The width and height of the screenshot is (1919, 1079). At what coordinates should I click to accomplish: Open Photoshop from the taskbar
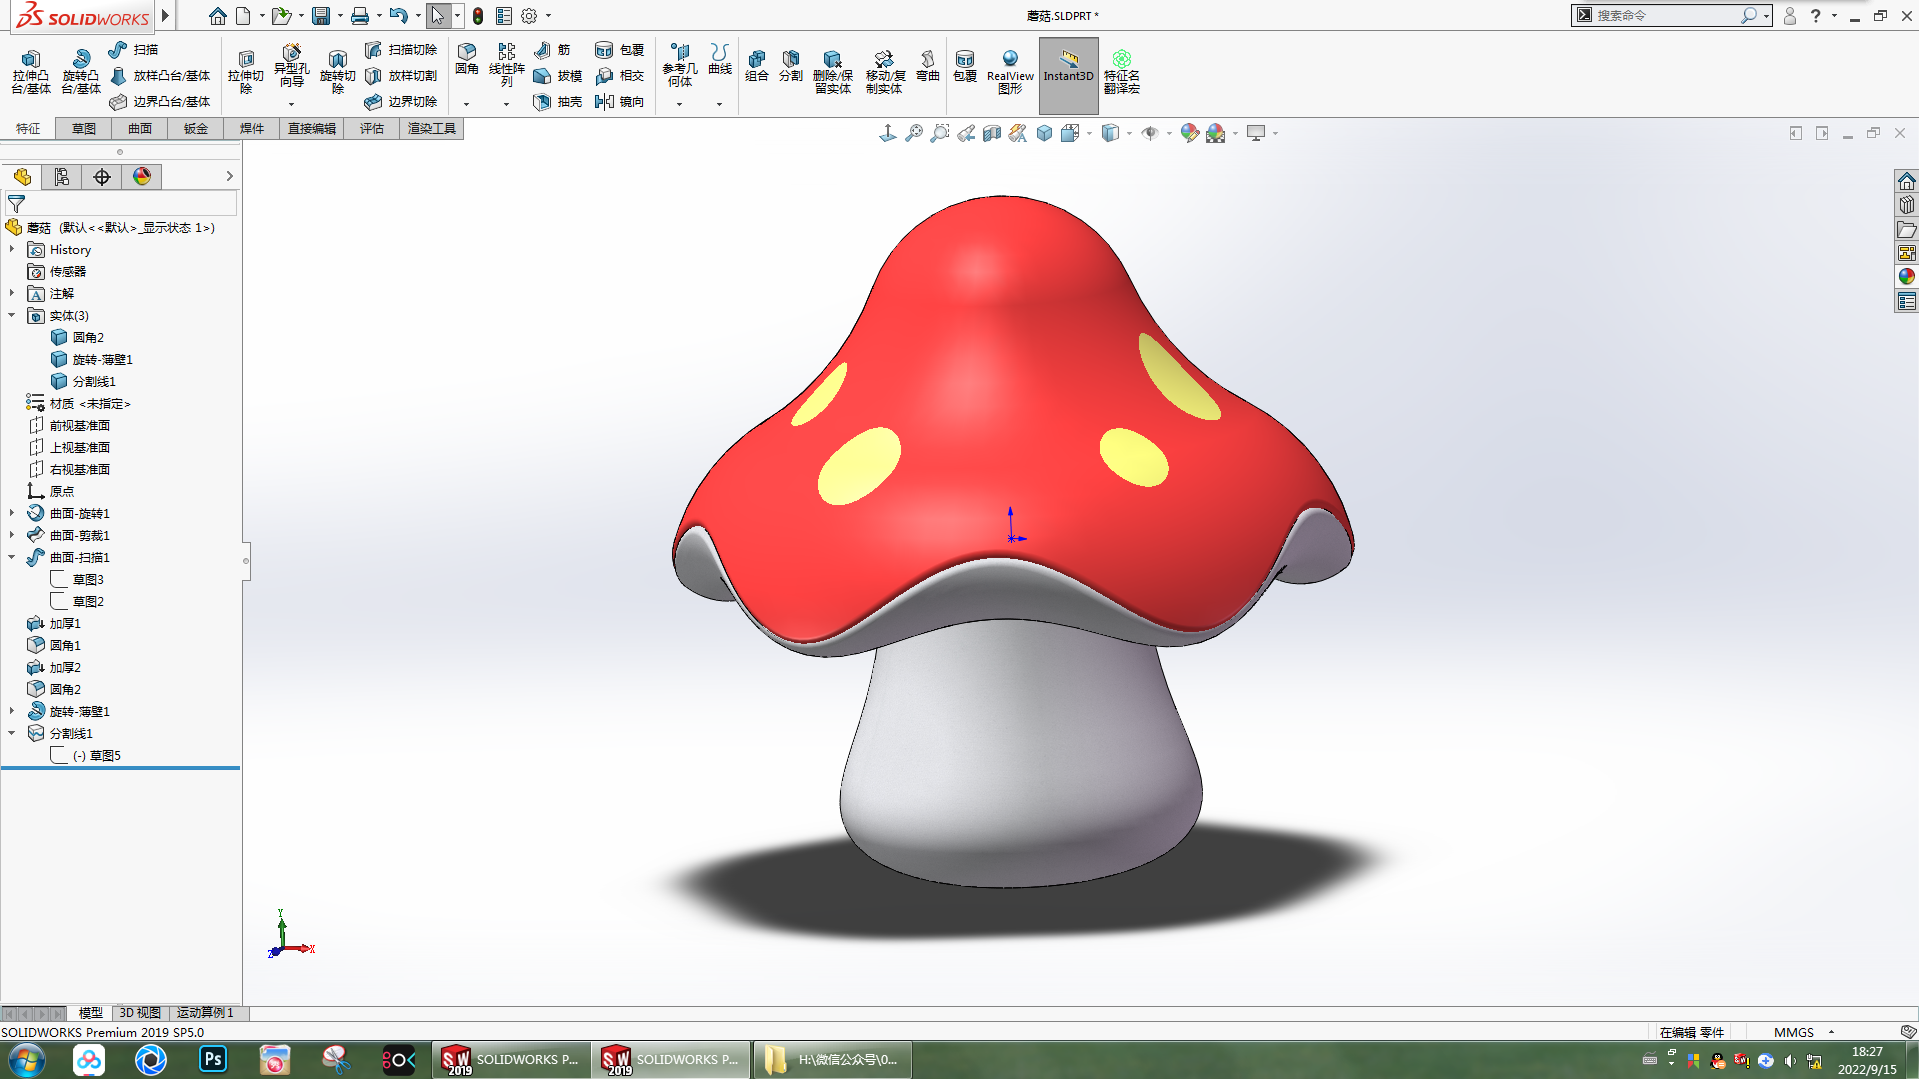(213, 1059)
